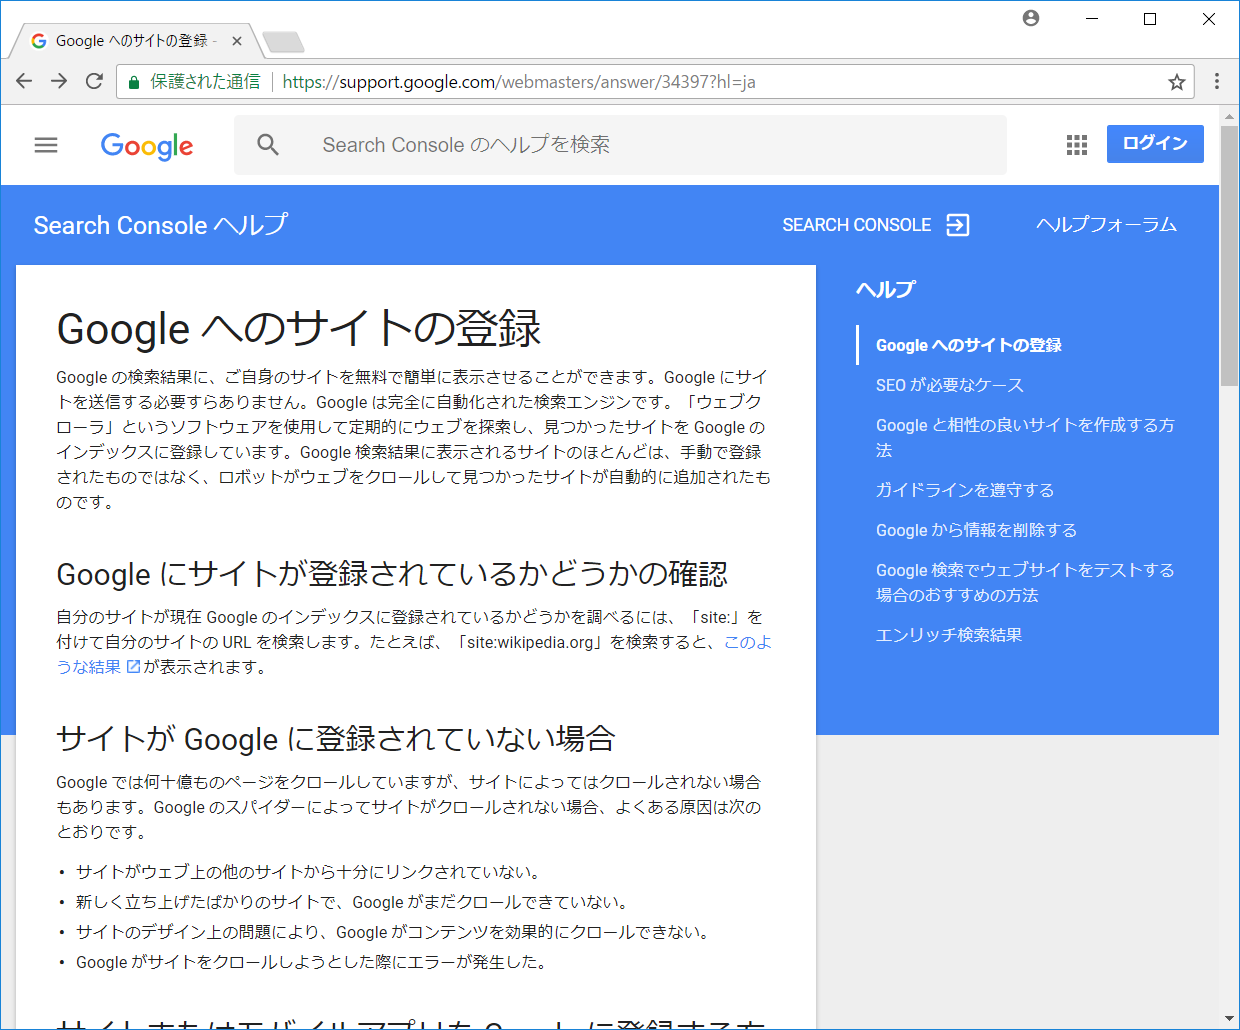This screenshot has height=1030, width=1240.
Task: Click the Search Console help search field
Action: click(x=620, y=145)
